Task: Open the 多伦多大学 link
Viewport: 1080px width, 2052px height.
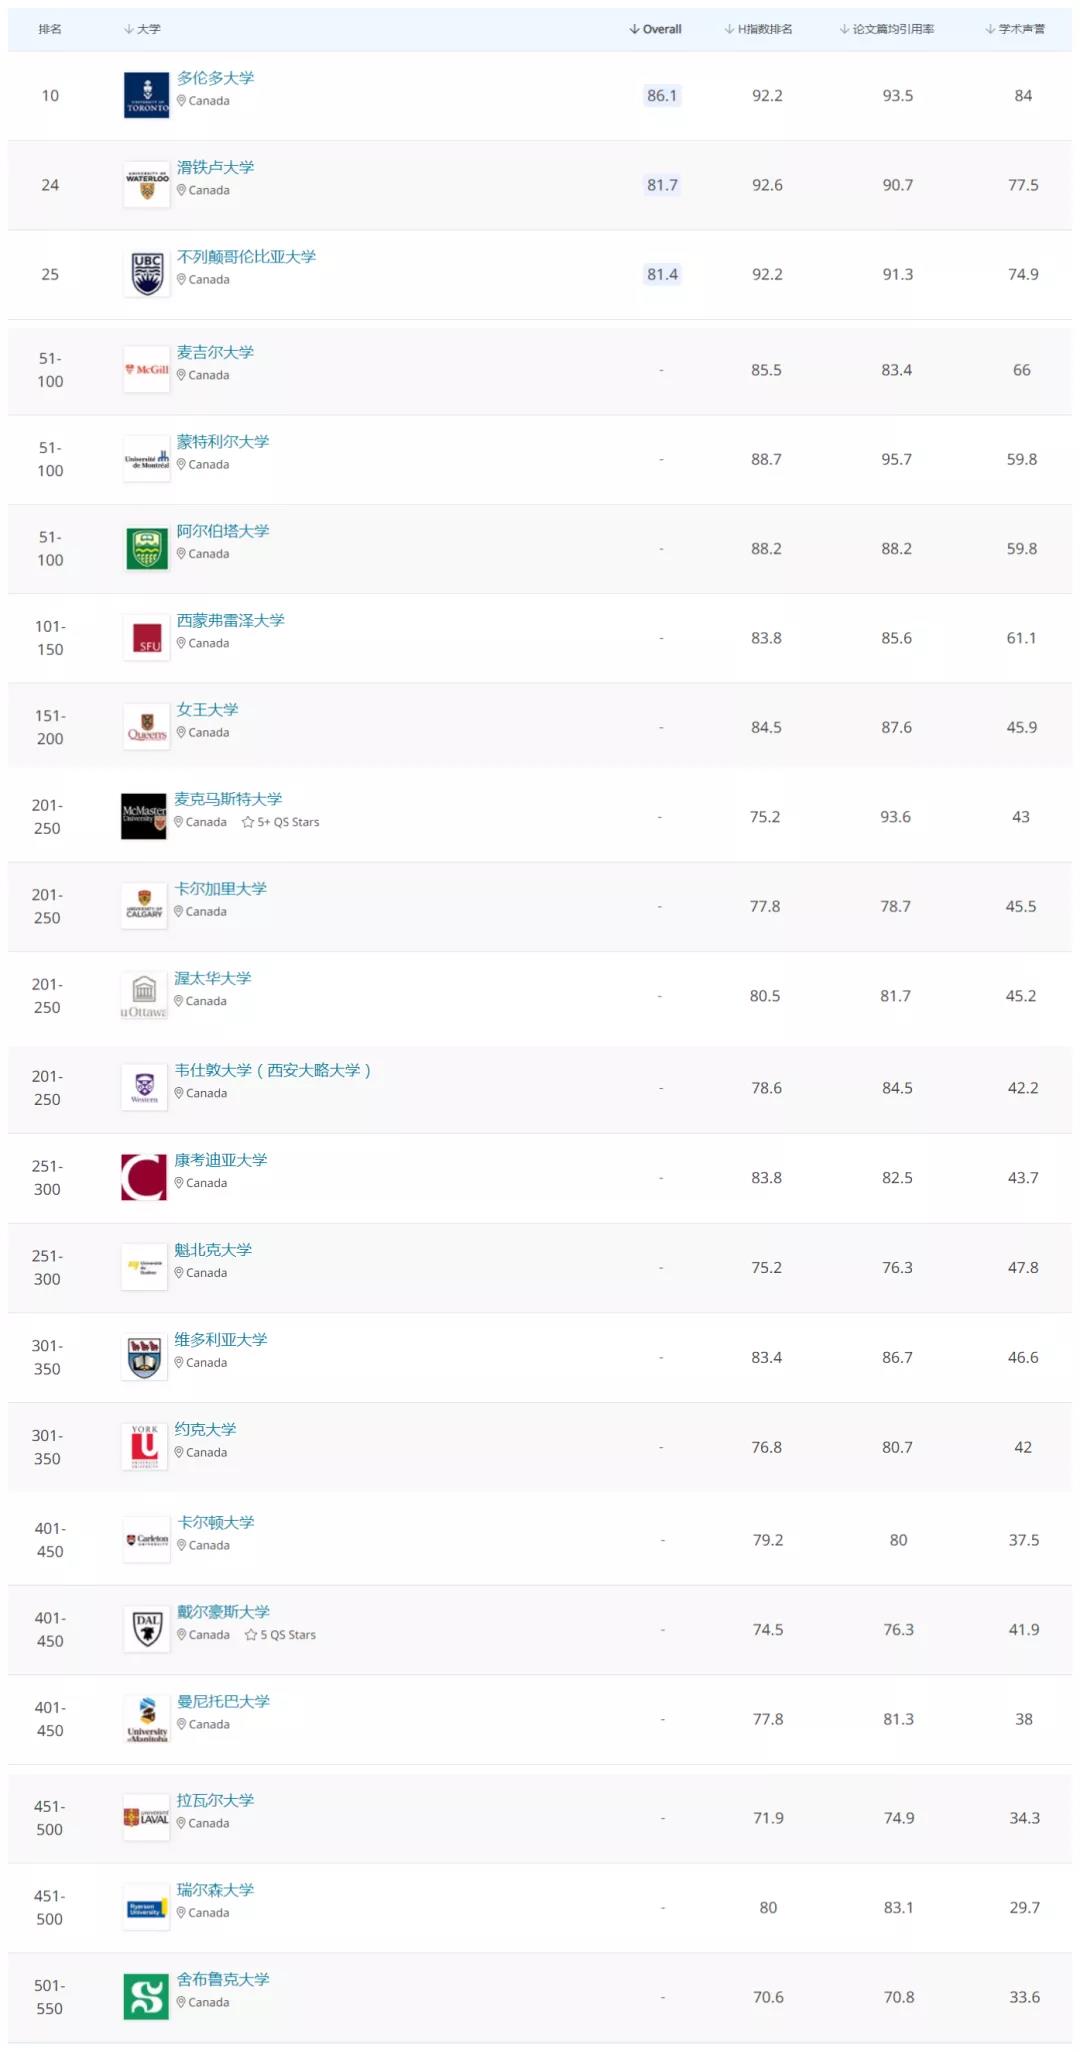Action: click(215, 78)
